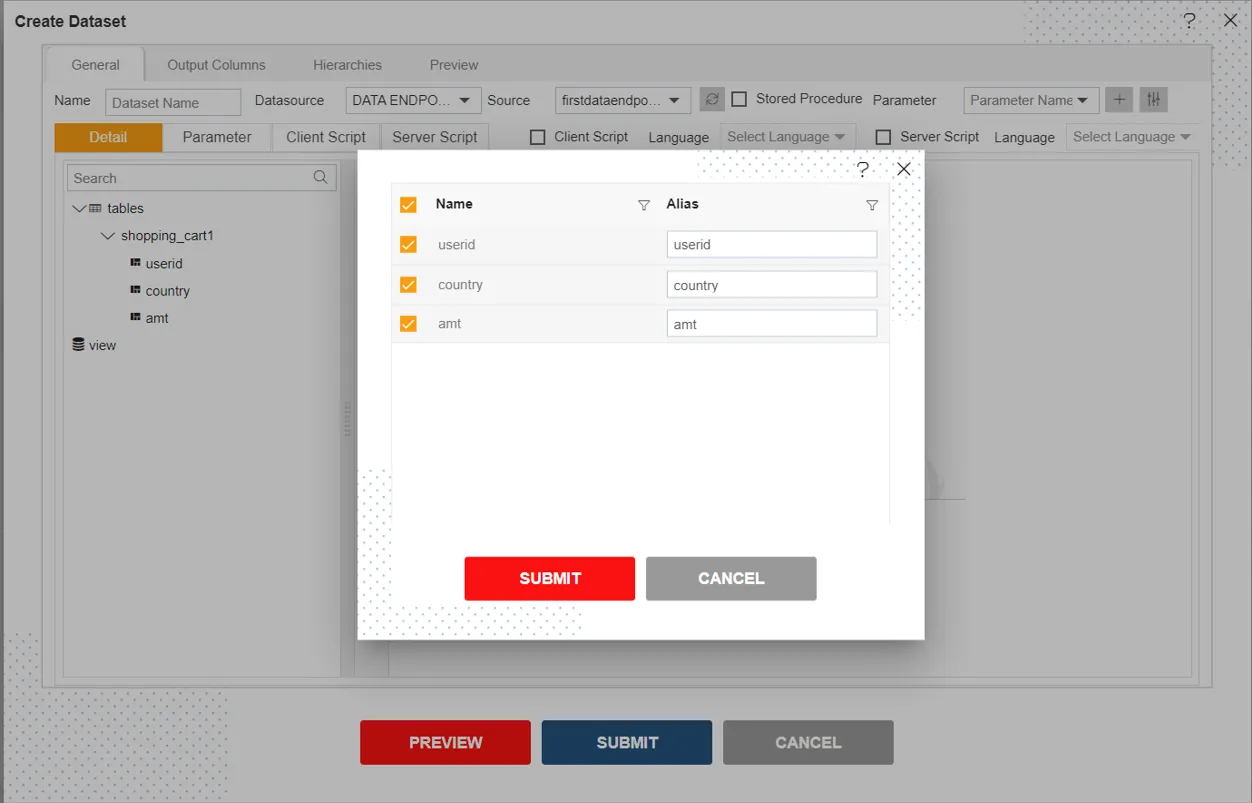Click the tree Search field
Screen dimensions: 1252x803
(x=202, y=178)
